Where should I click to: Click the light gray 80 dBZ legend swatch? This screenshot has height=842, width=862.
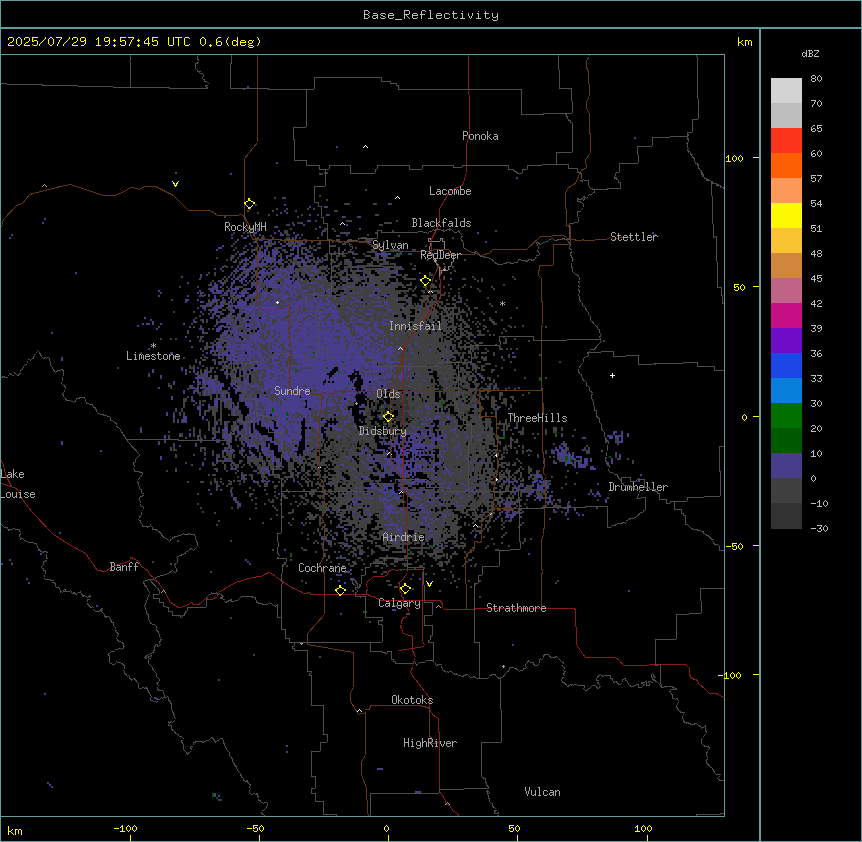[x=786, y=90]
